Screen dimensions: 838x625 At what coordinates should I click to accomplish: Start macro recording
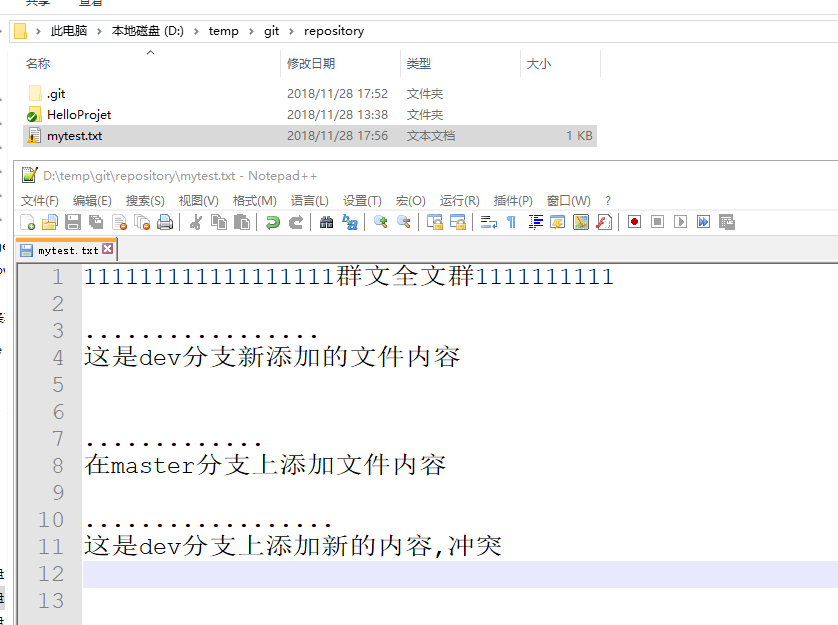(x=634, y=222)
